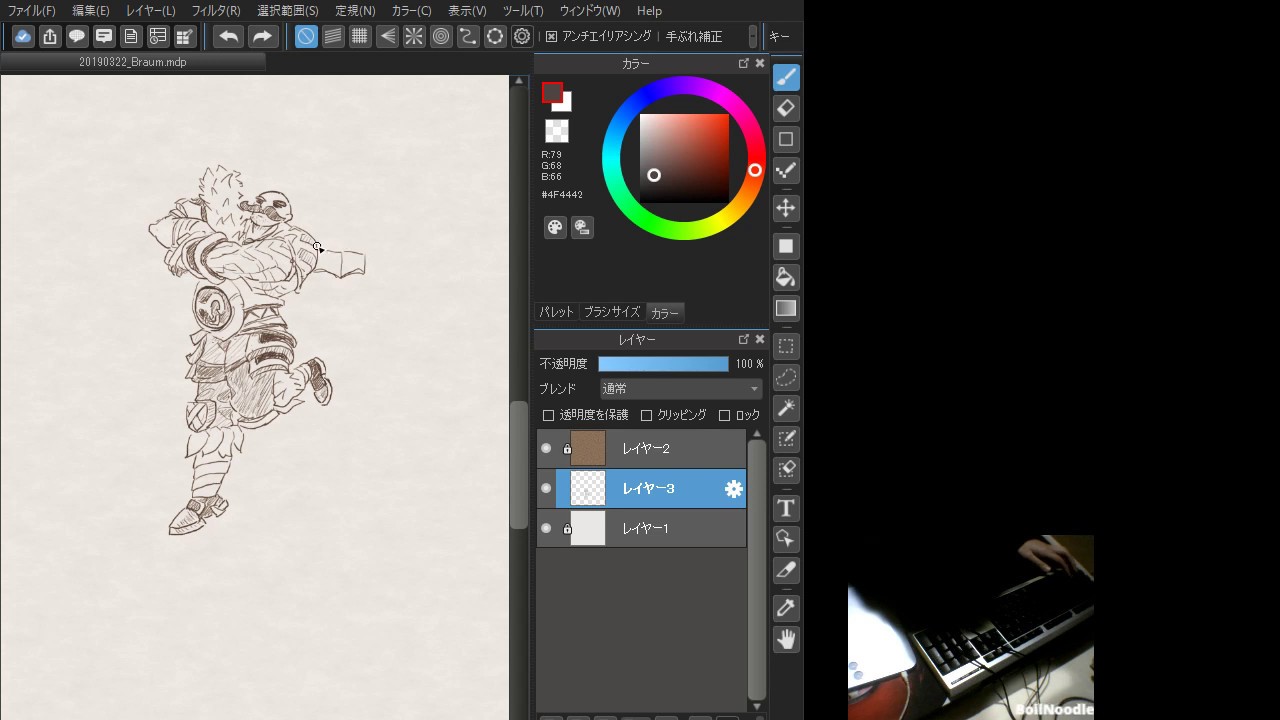Enable curve snap
Viewport: 1280px width, 720px height.
tap(468, 37)
